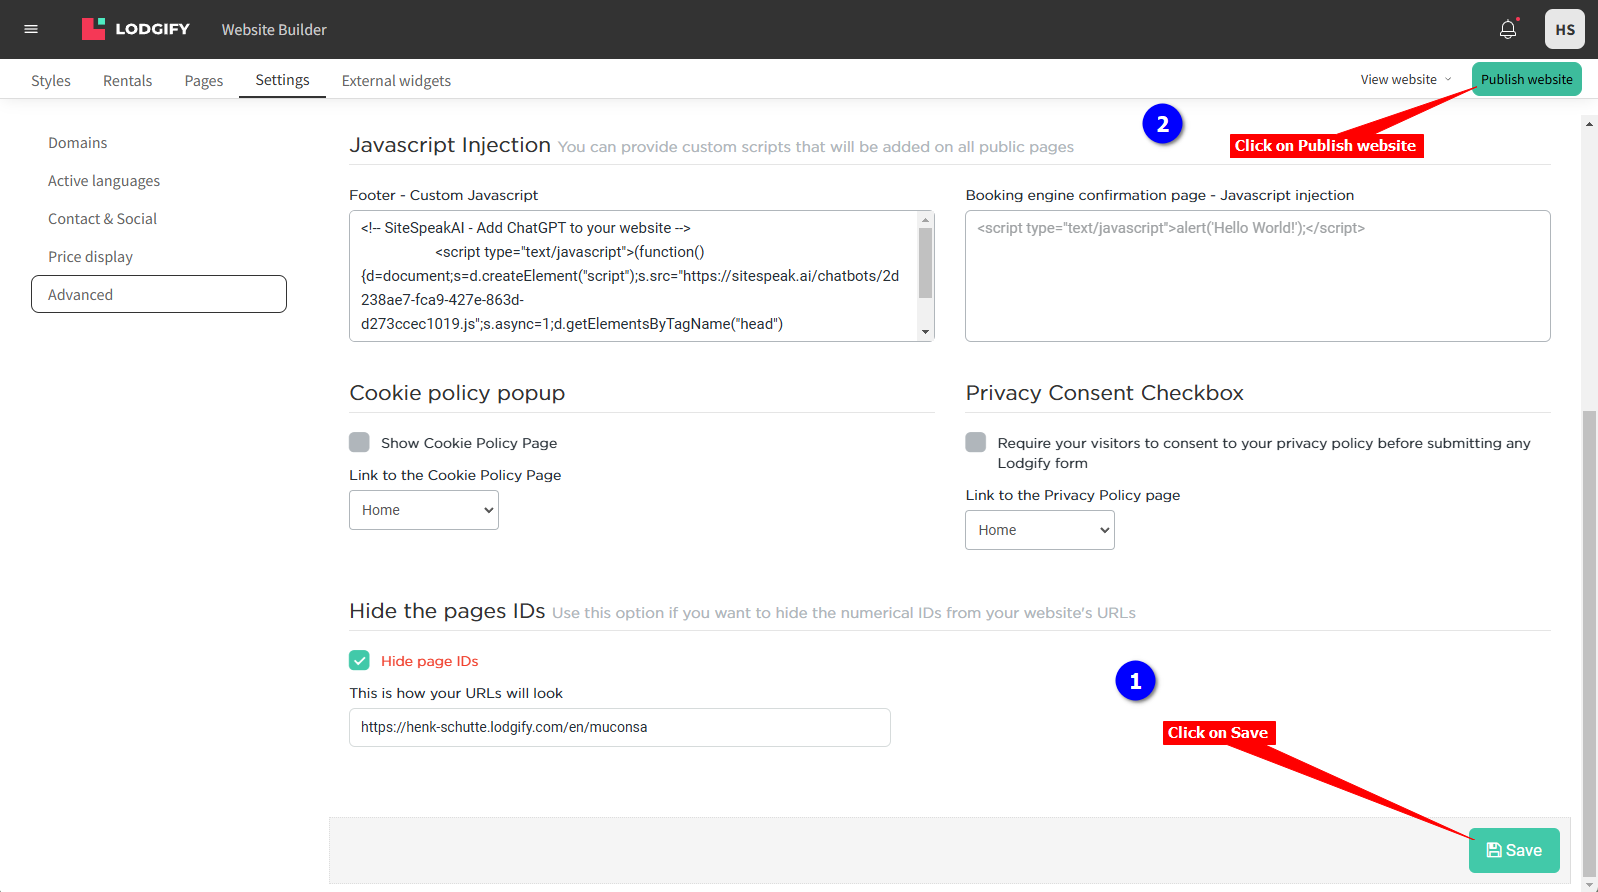This screenshot has height=892, width=1598.
Task: Open Domains settings in sidebar
Action: [78, 143]
